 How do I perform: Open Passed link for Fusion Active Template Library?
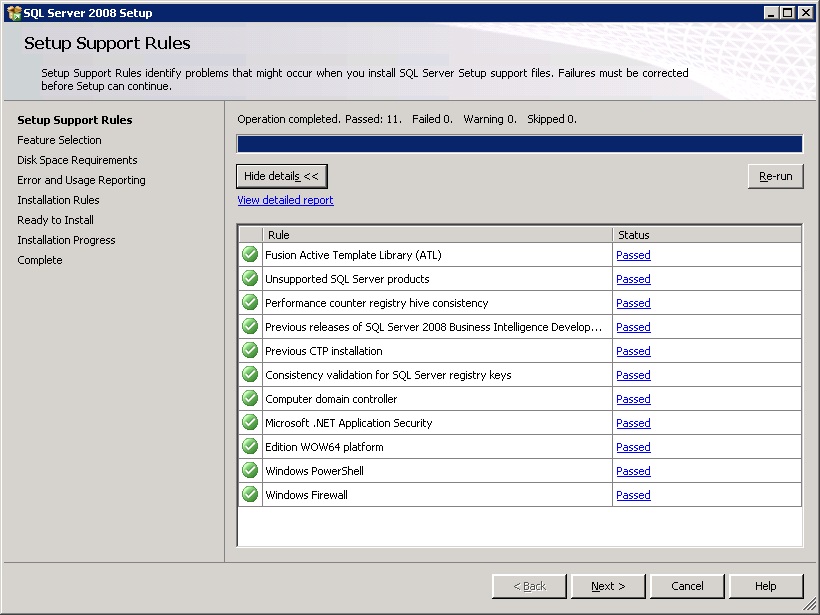[x=633, y=255]
